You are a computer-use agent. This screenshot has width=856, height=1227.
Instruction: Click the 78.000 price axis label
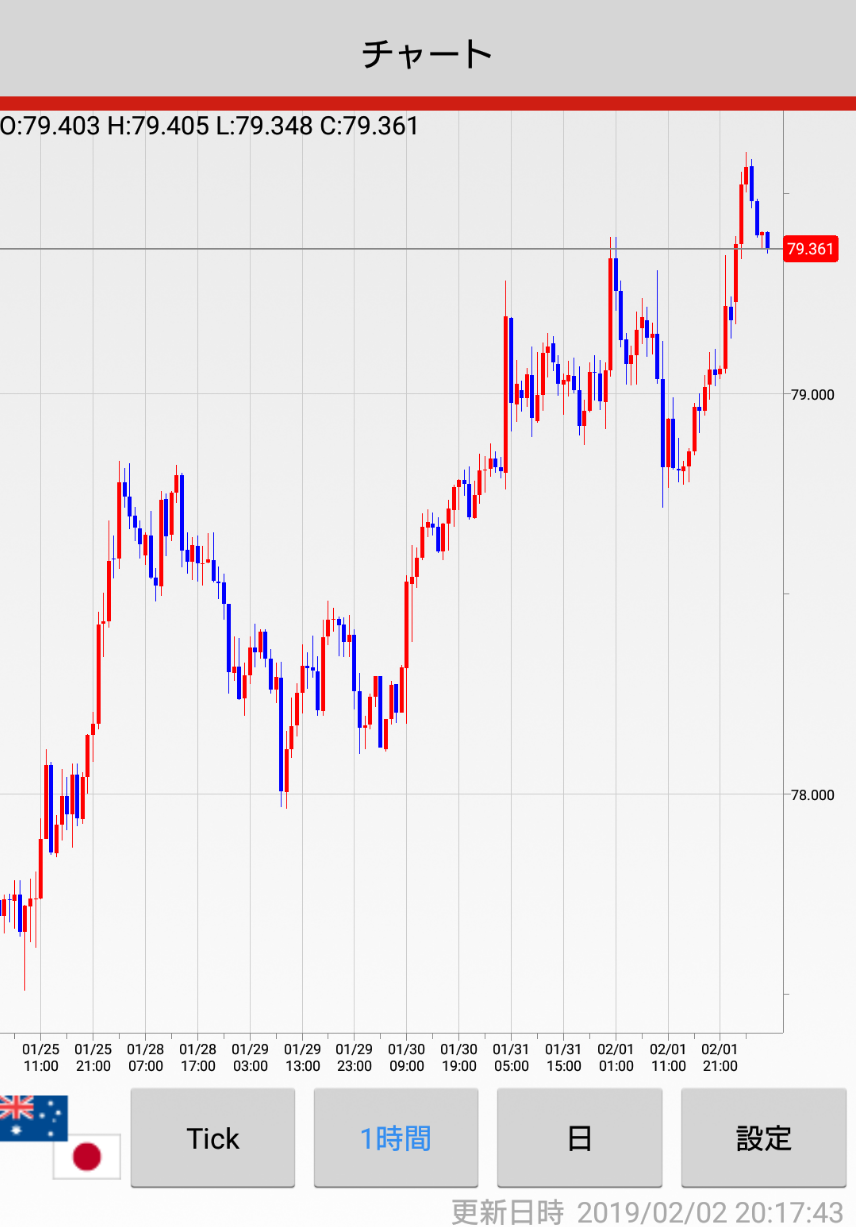(811, 796)
